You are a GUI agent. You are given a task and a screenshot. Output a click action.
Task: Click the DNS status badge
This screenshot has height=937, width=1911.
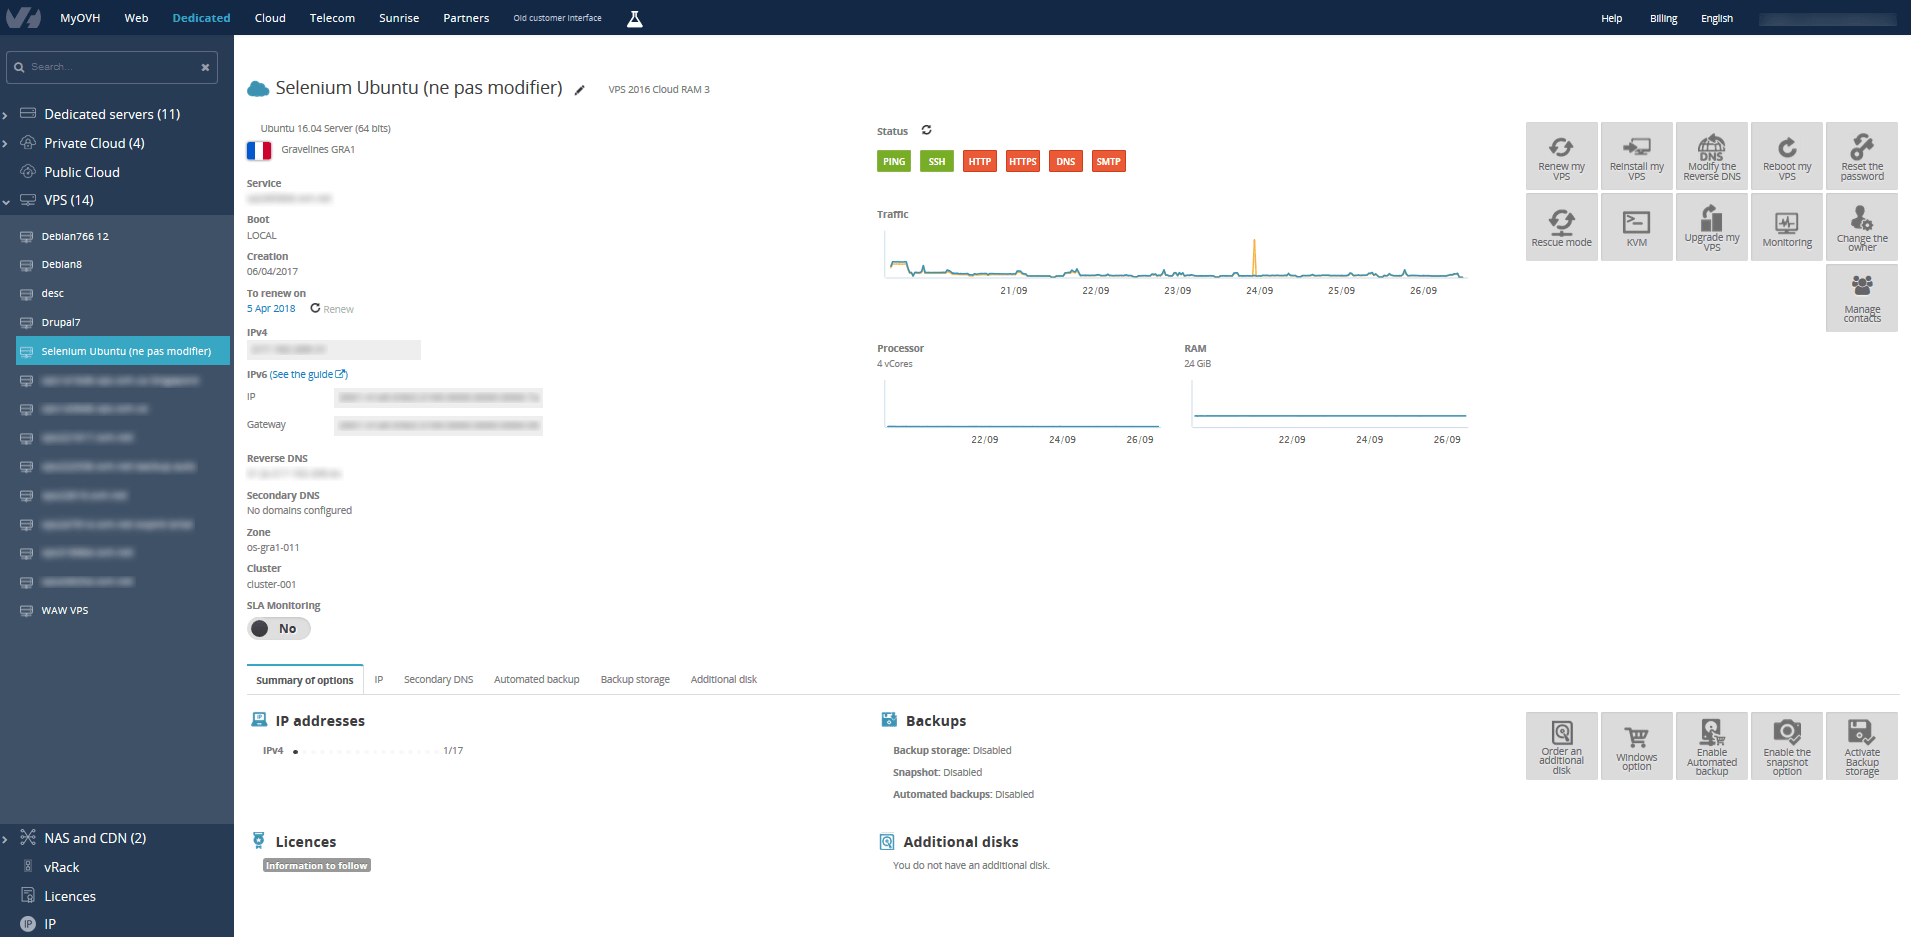click(1065, 161)
